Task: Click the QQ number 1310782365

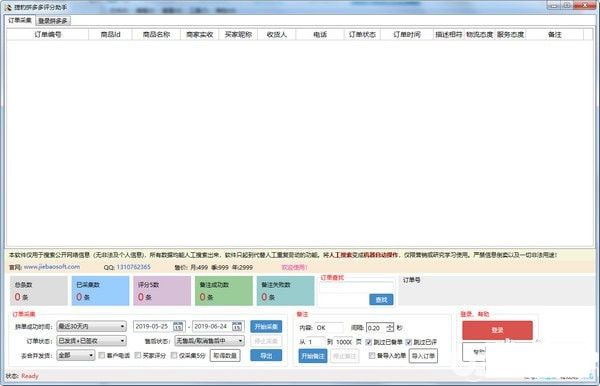Action: pos(134,267)
